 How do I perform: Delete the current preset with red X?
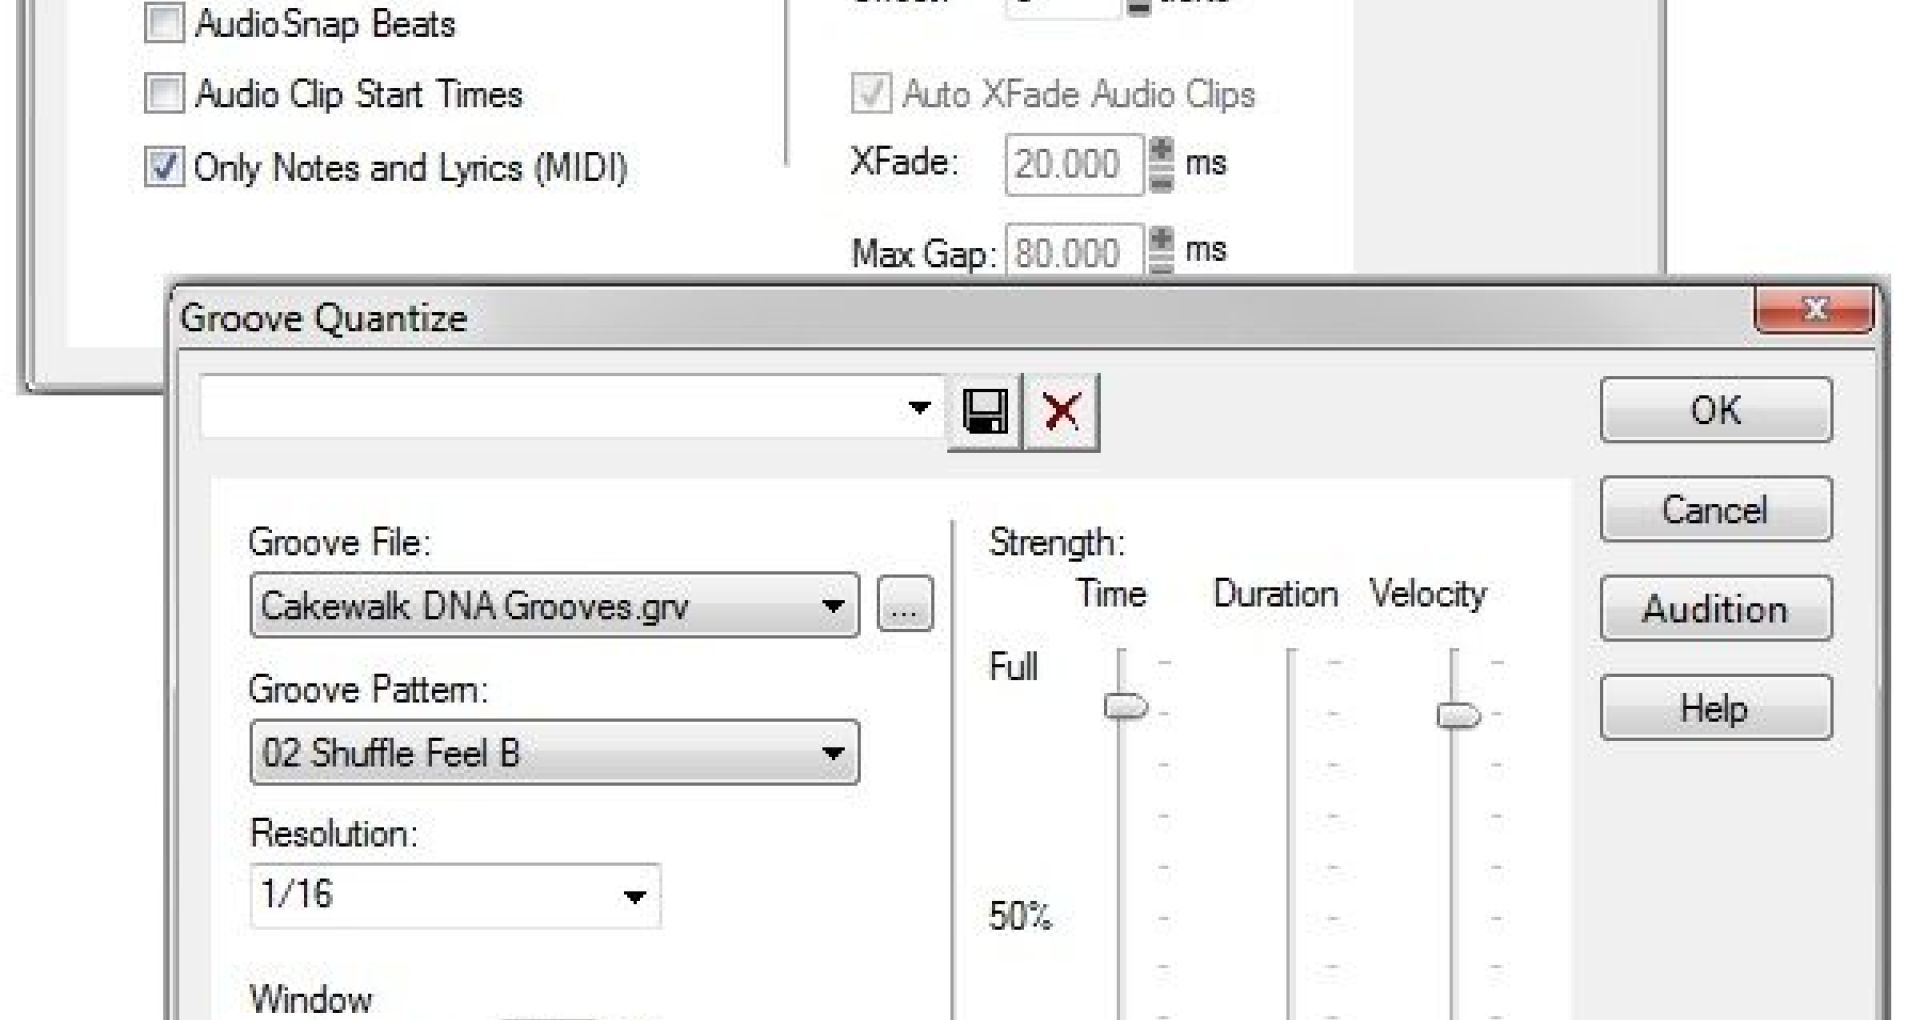click(1061, 411)
